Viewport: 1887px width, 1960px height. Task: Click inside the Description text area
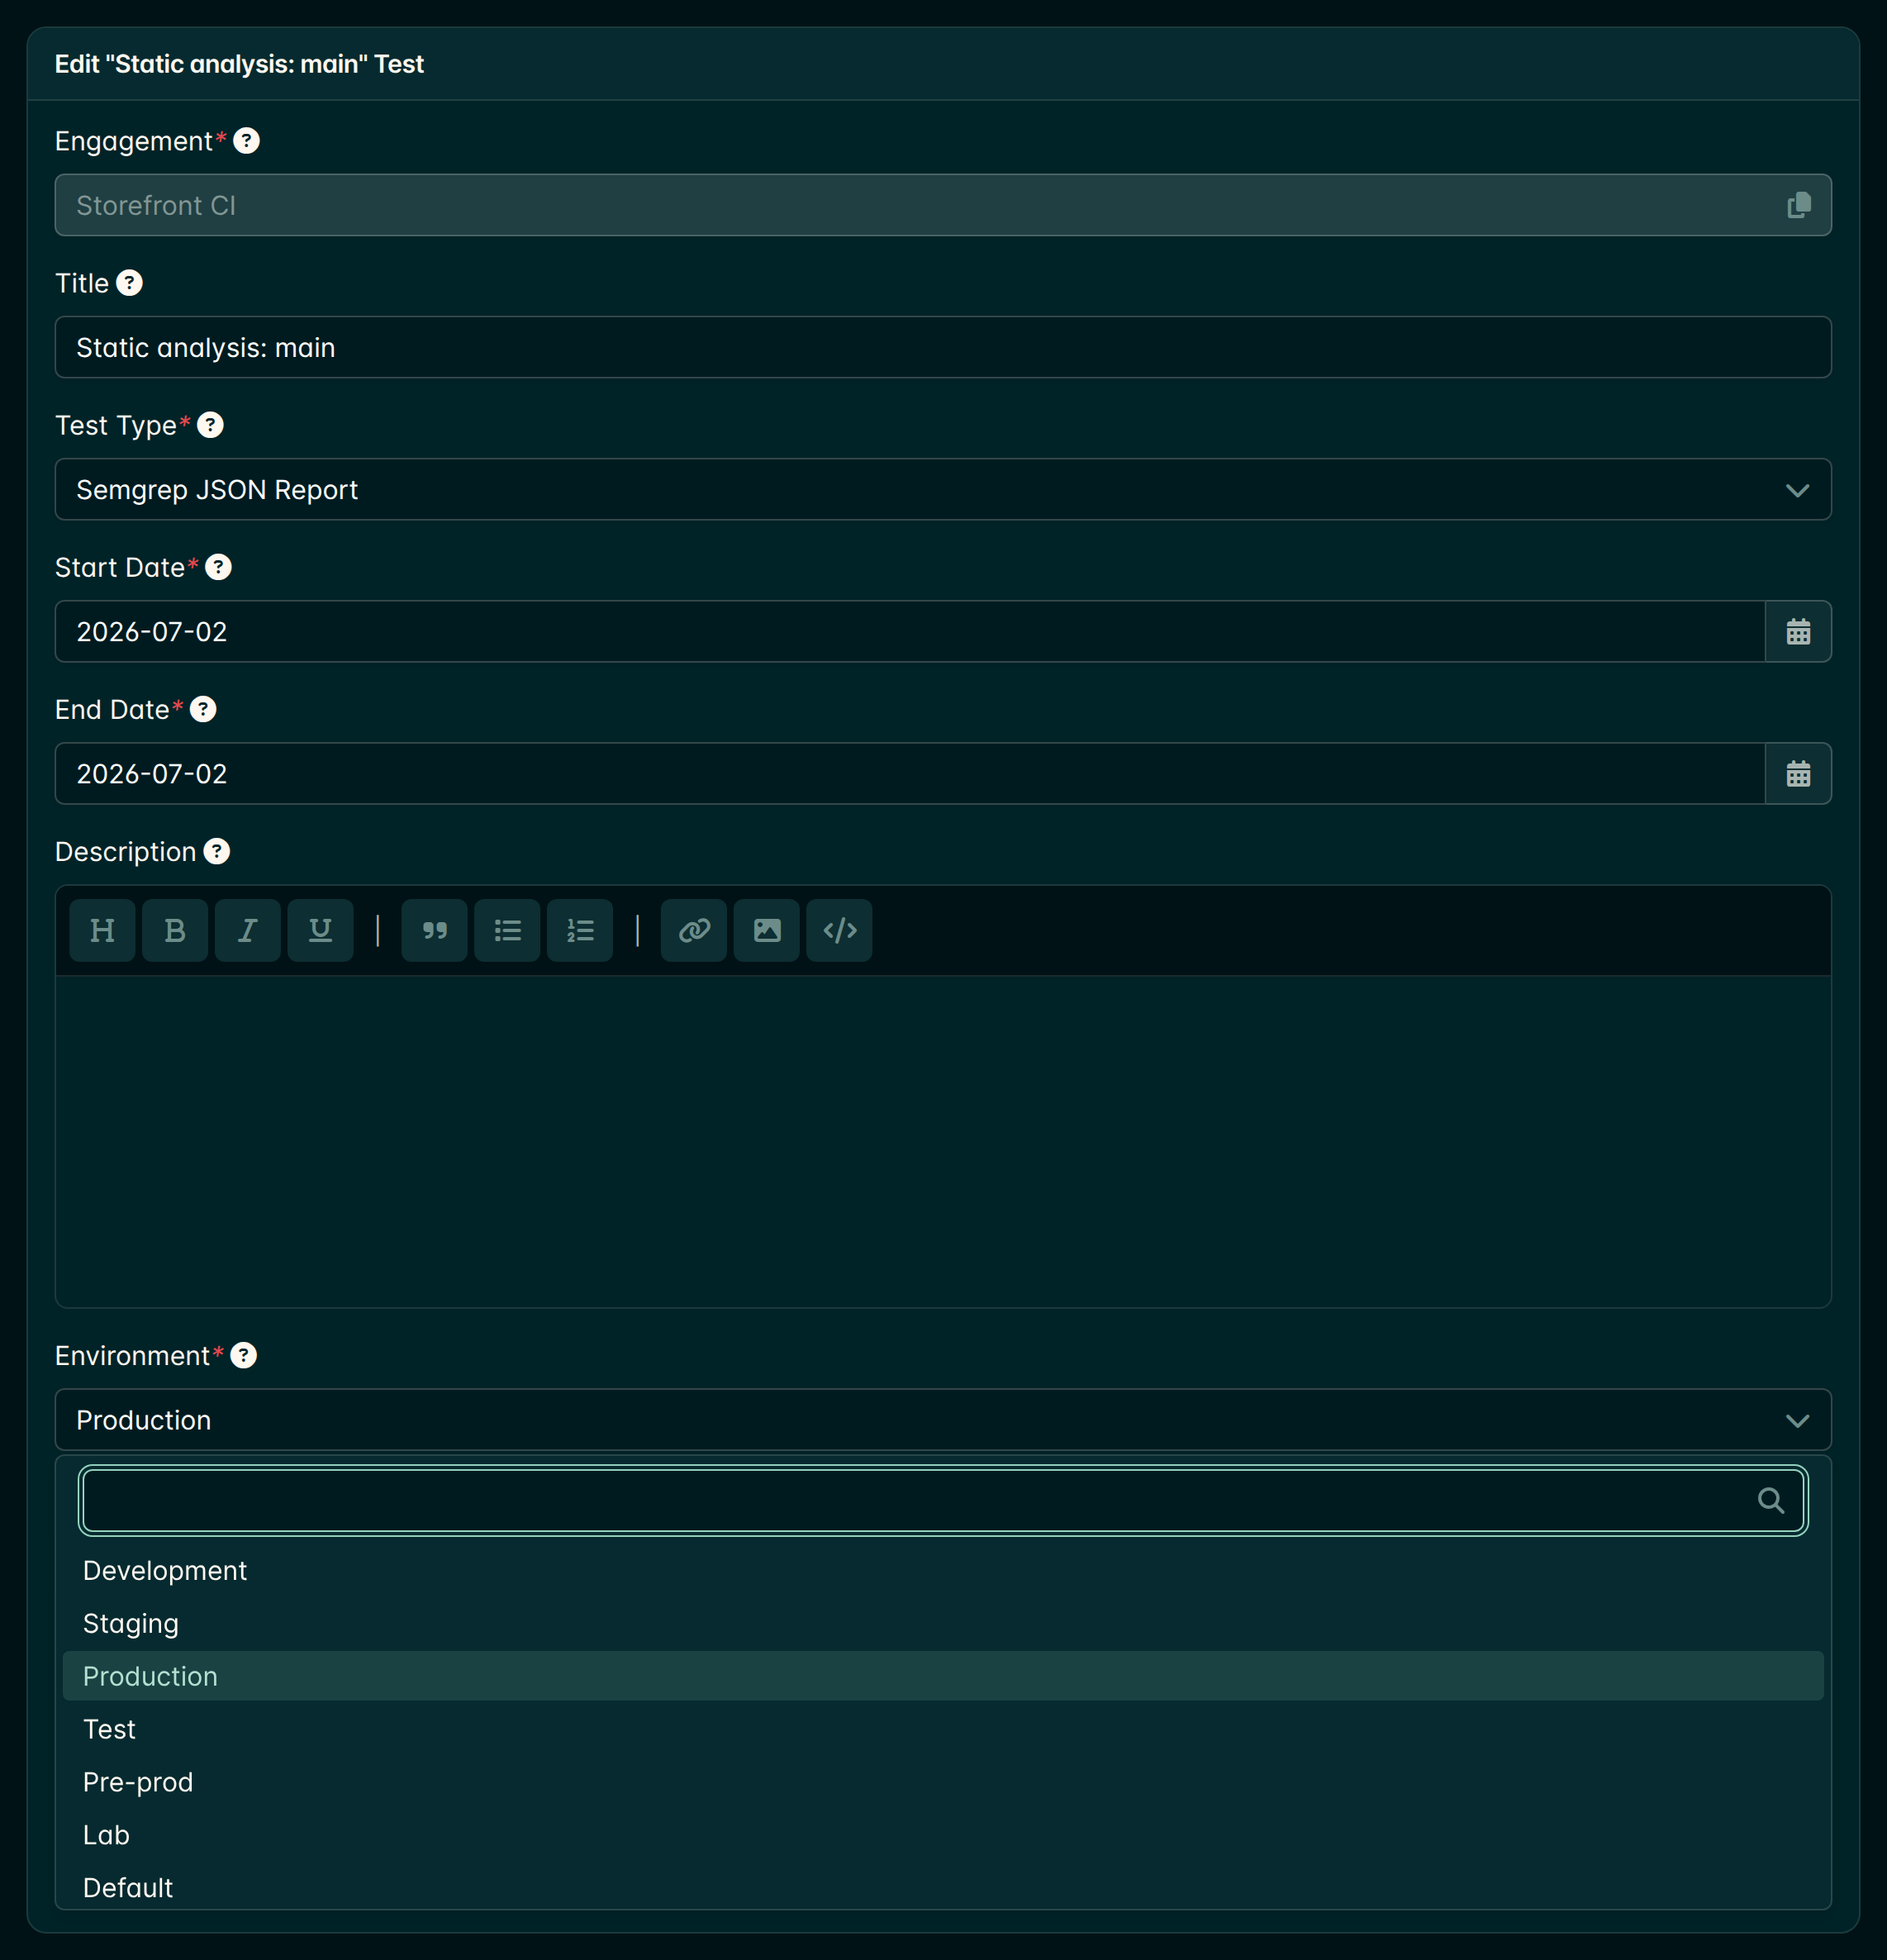pos(943,1141)
